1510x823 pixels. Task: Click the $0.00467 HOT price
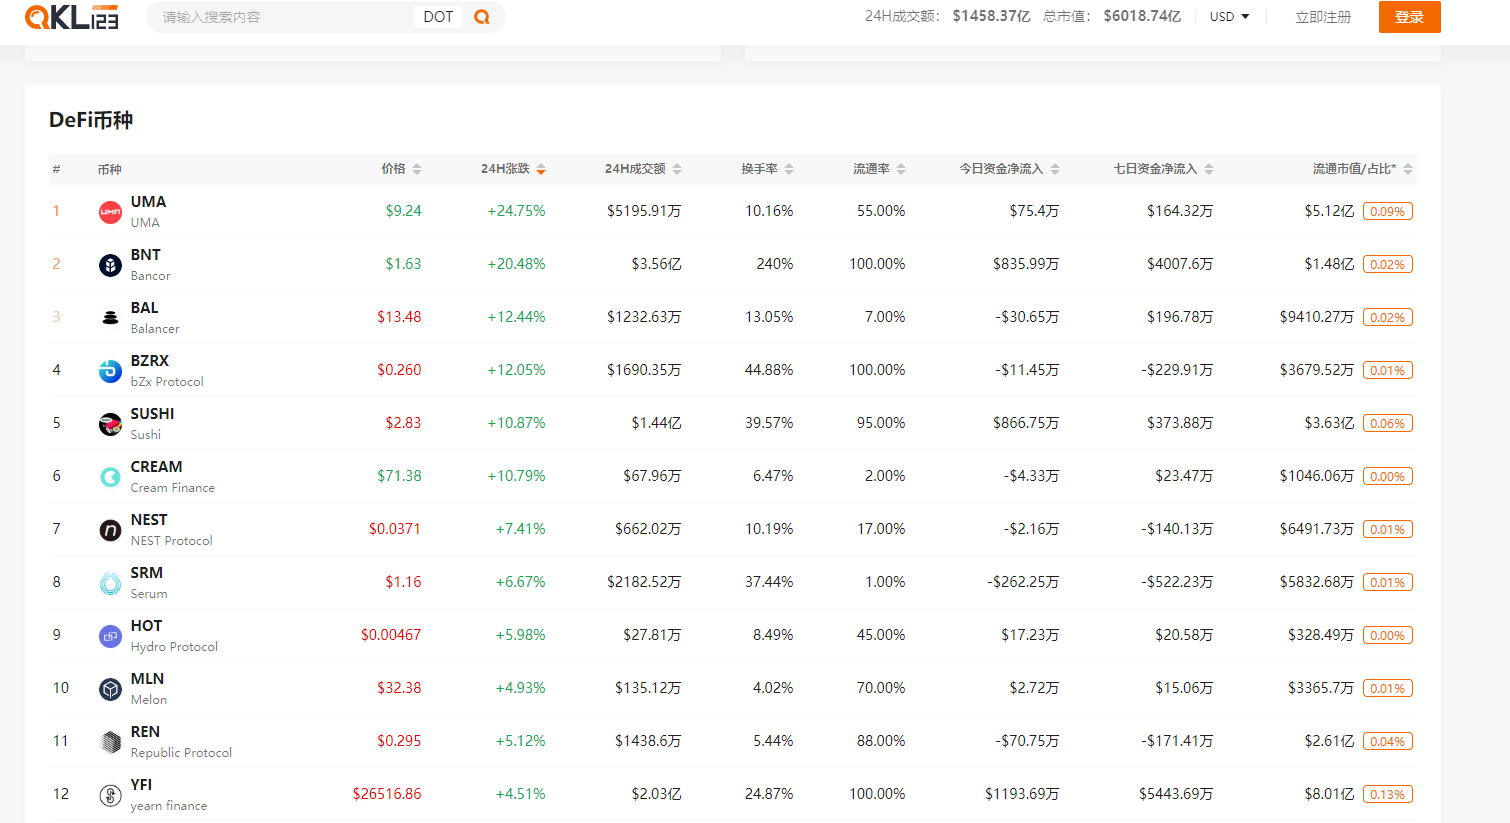[391, 635]
